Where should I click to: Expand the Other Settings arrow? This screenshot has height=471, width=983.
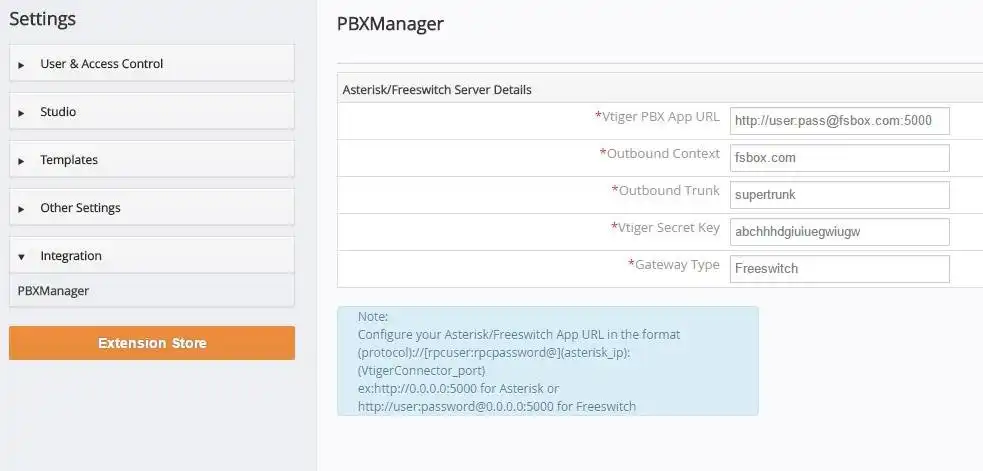(x=21, y=209)
